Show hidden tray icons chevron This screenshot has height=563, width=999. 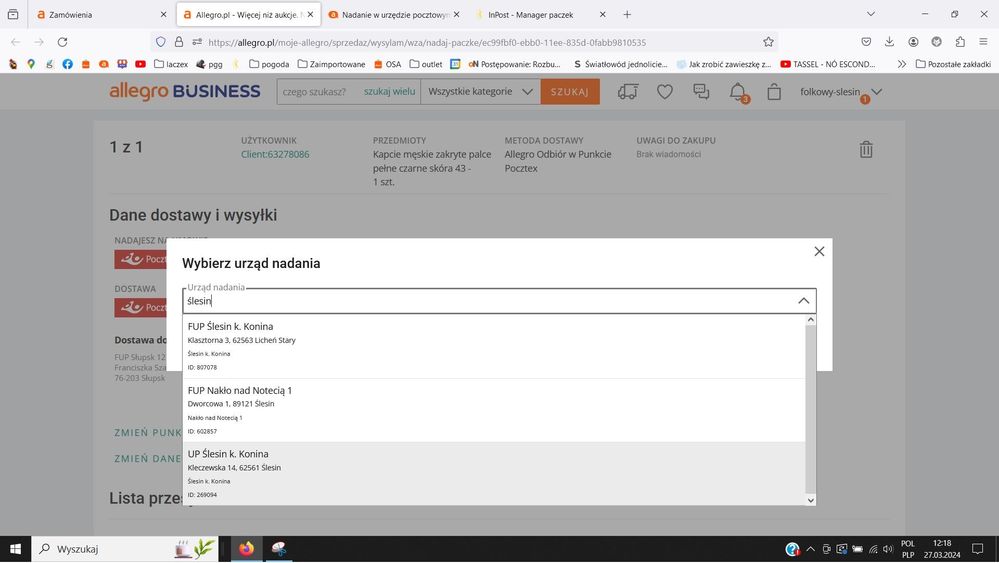click(810, 549)
